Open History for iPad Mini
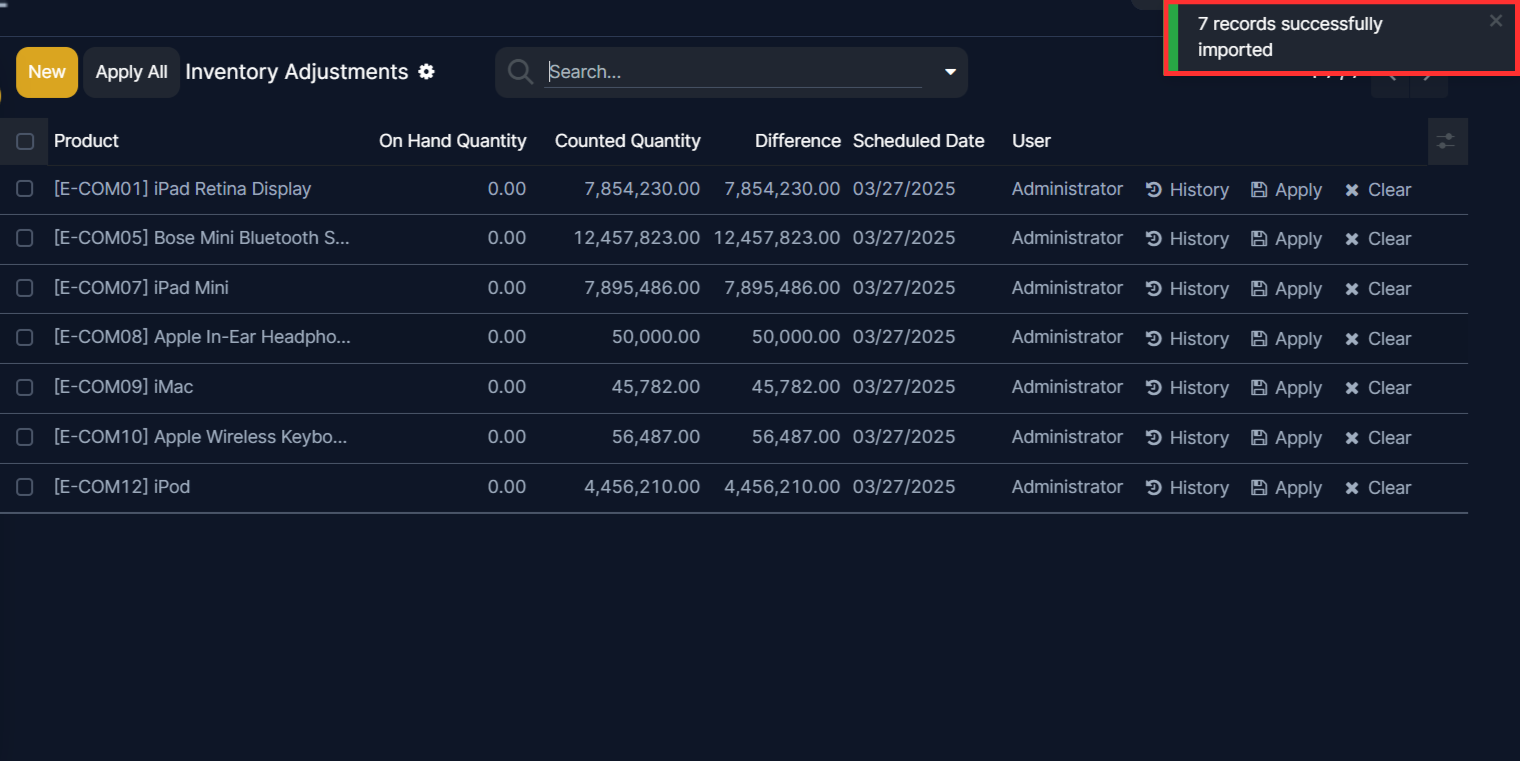 [x=1187, y=289]
